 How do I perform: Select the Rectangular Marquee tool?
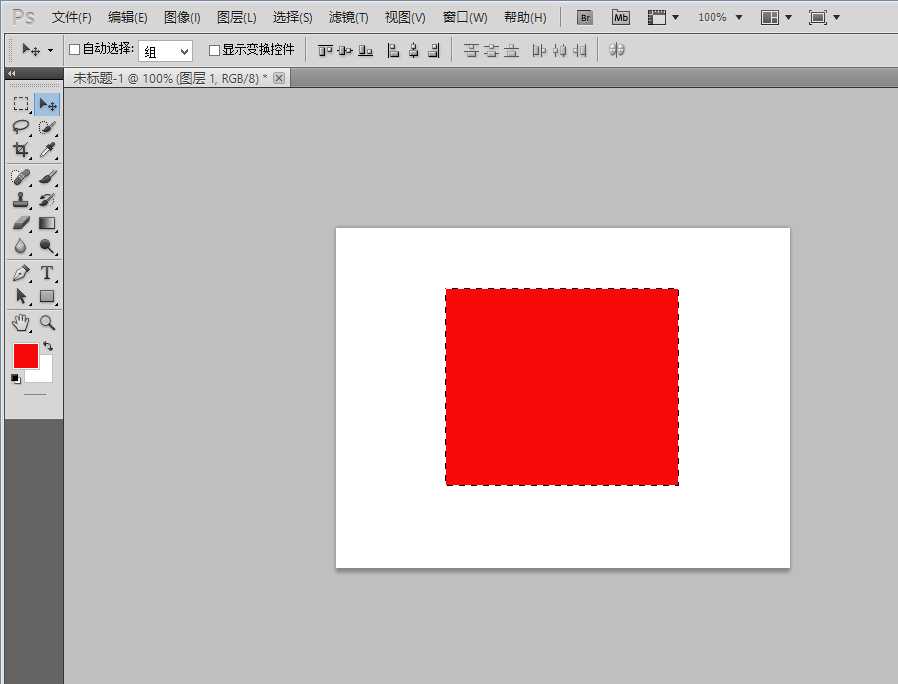click(x=20, y=104)
